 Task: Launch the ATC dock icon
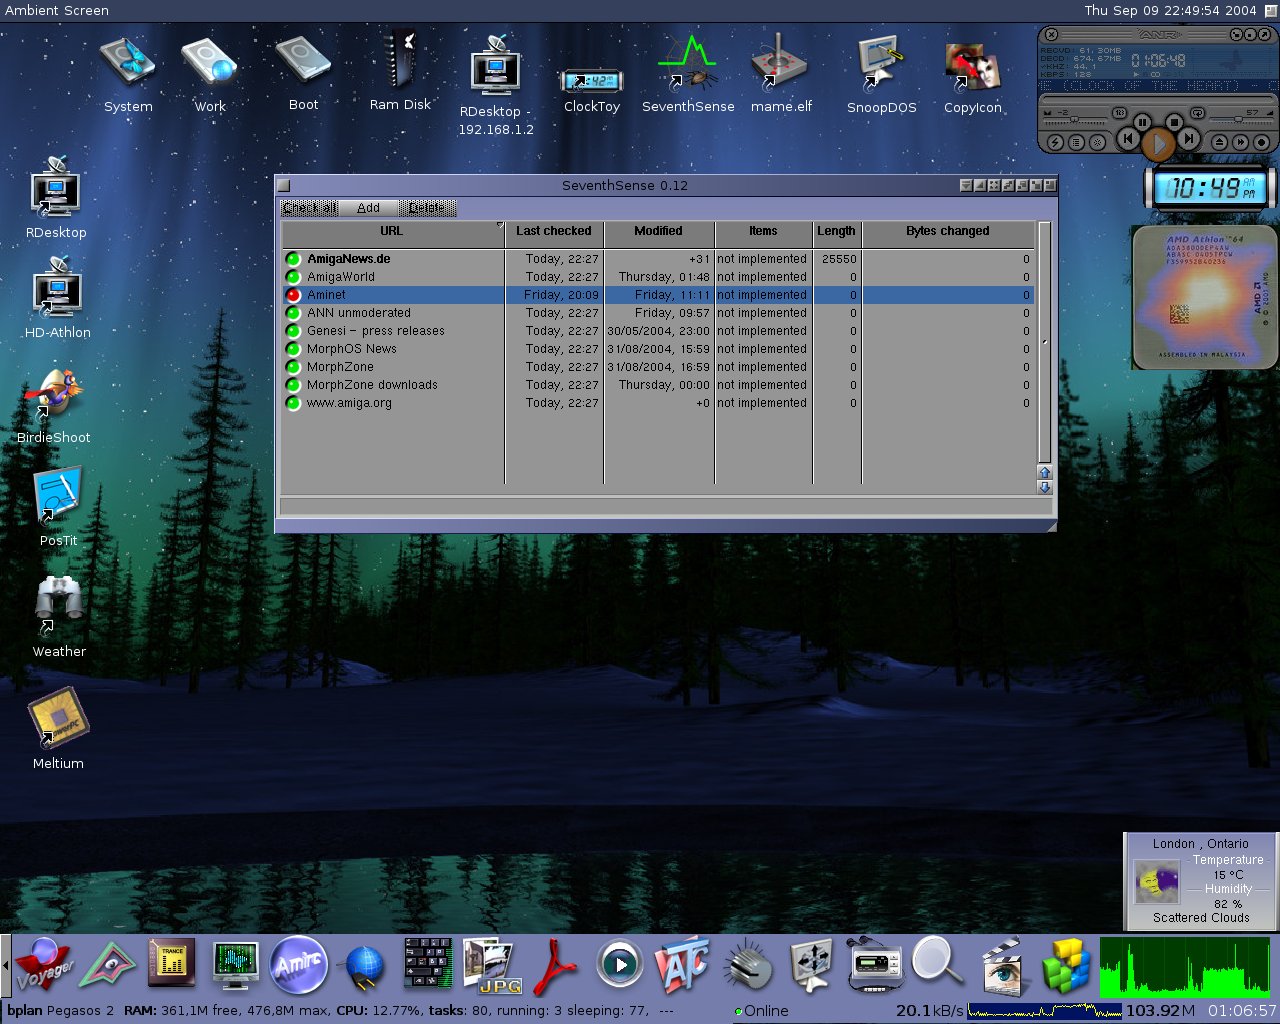682,965
